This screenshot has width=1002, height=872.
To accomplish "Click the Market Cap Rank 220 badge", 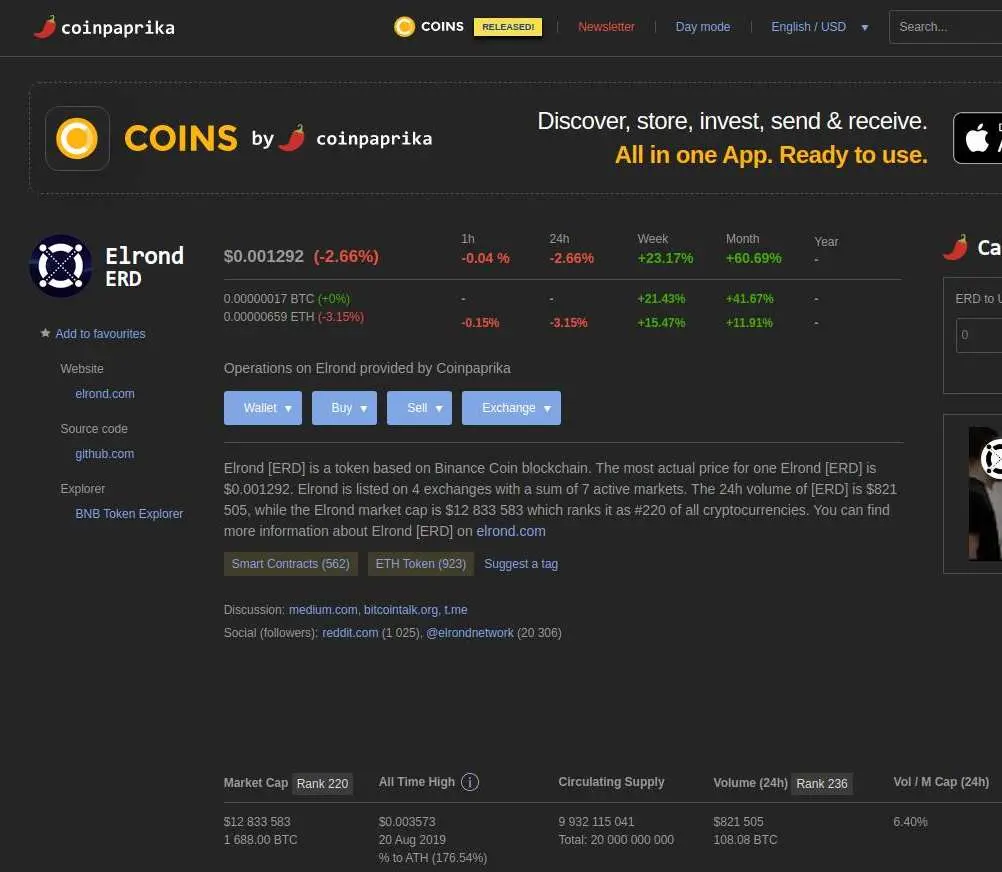I will coord(322,783).
